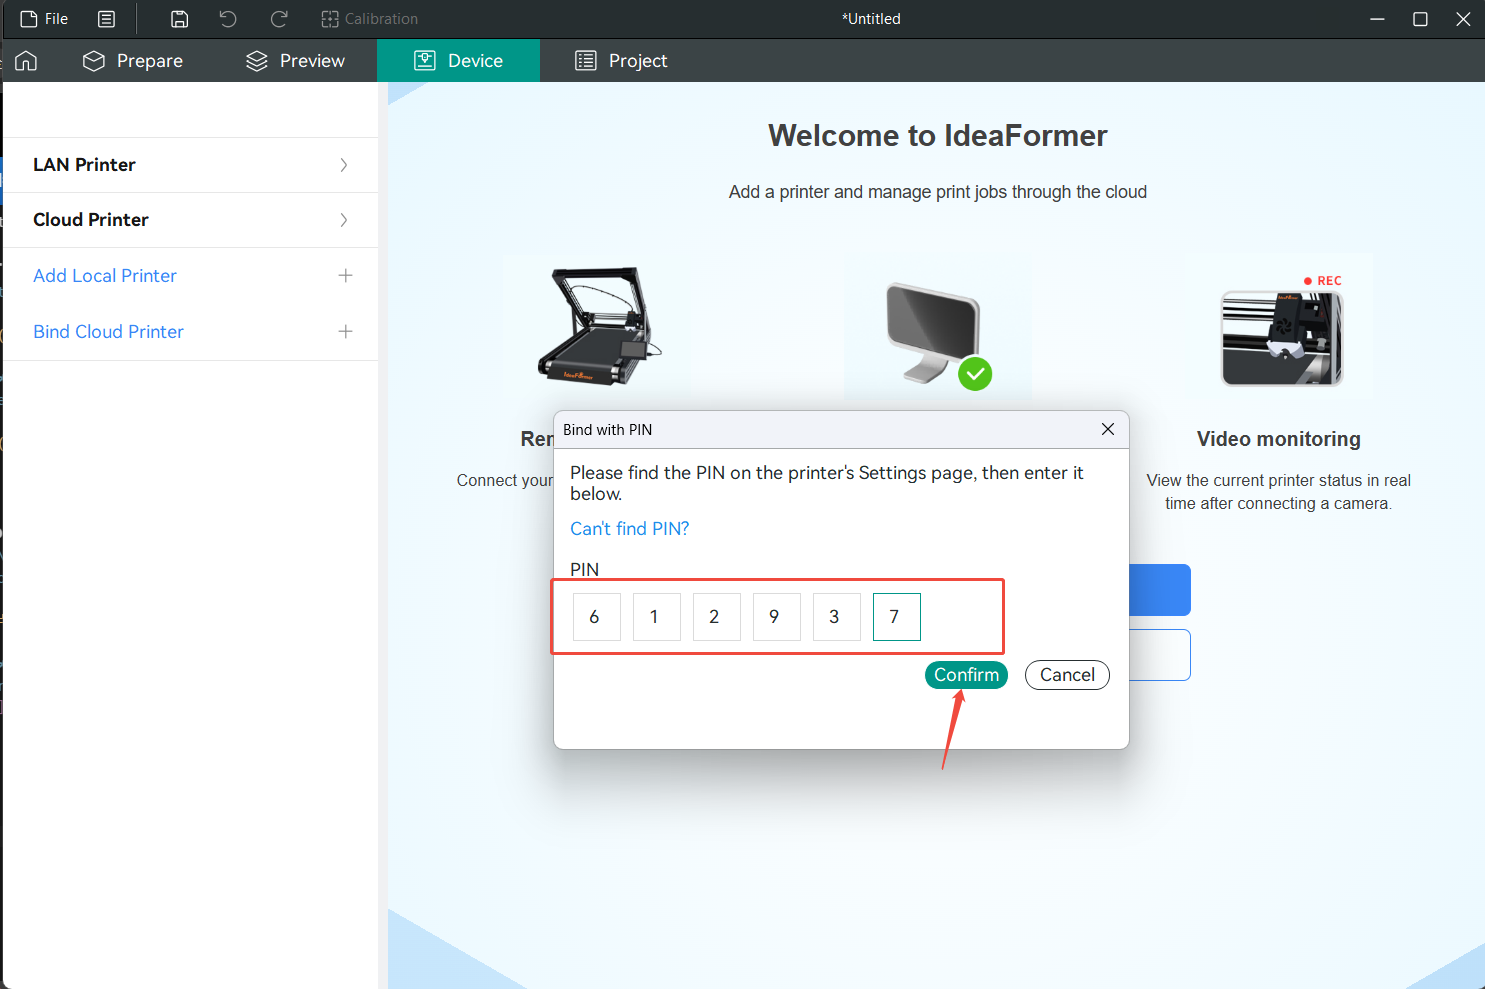Image resolution: width=1485 pixels, height=989 pixels.
Task: Open the File menu
Action: point(44,19)
